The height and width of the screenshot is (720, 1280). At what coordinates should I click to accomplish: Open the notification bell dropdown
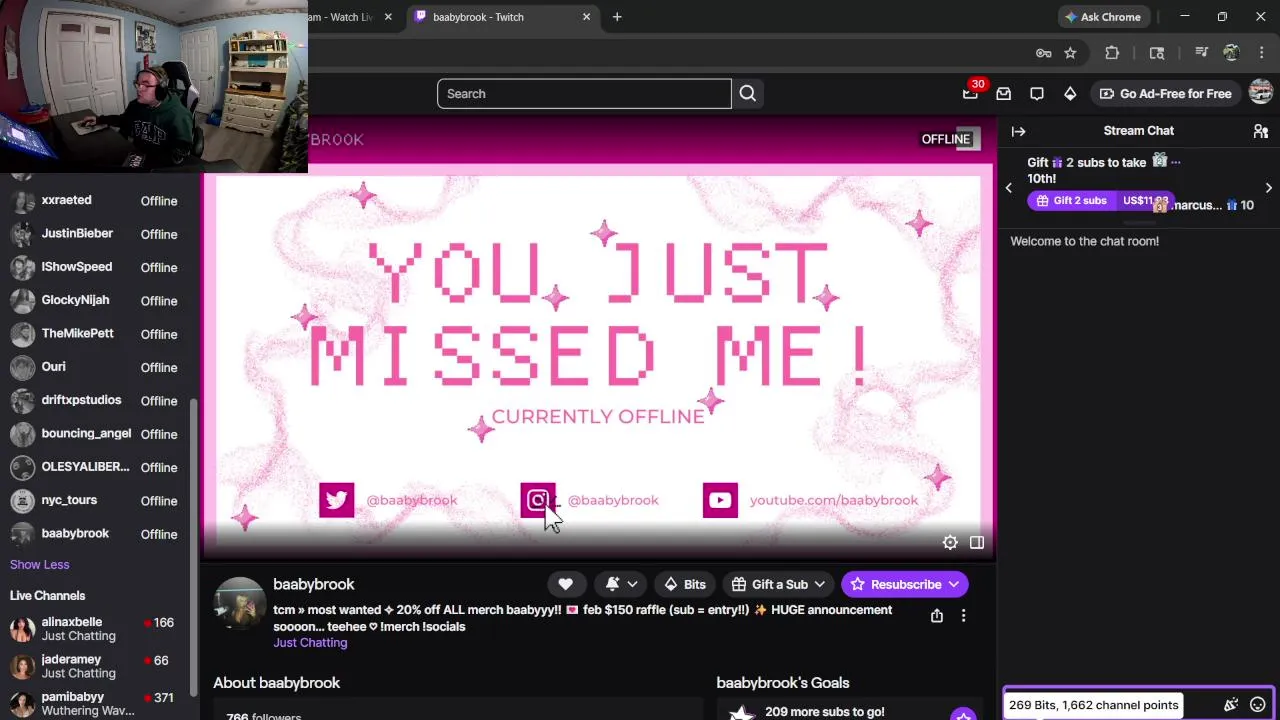[x=621, y=585]
